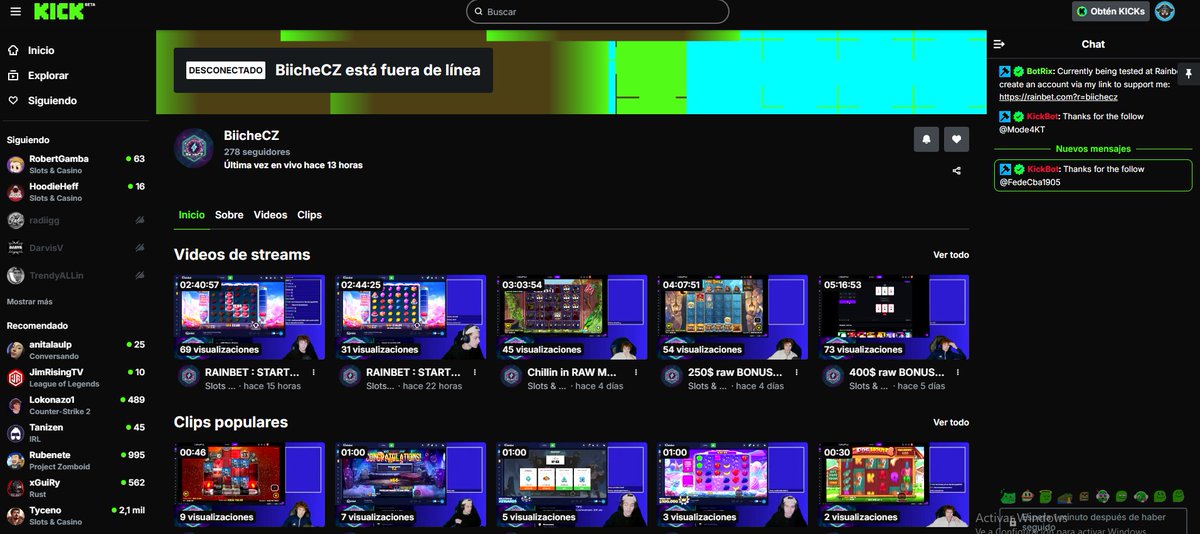The height and width of the screenshot is (534, 1200).
Task: Open Explorar in the sidebar
Action: pos(38,75)
